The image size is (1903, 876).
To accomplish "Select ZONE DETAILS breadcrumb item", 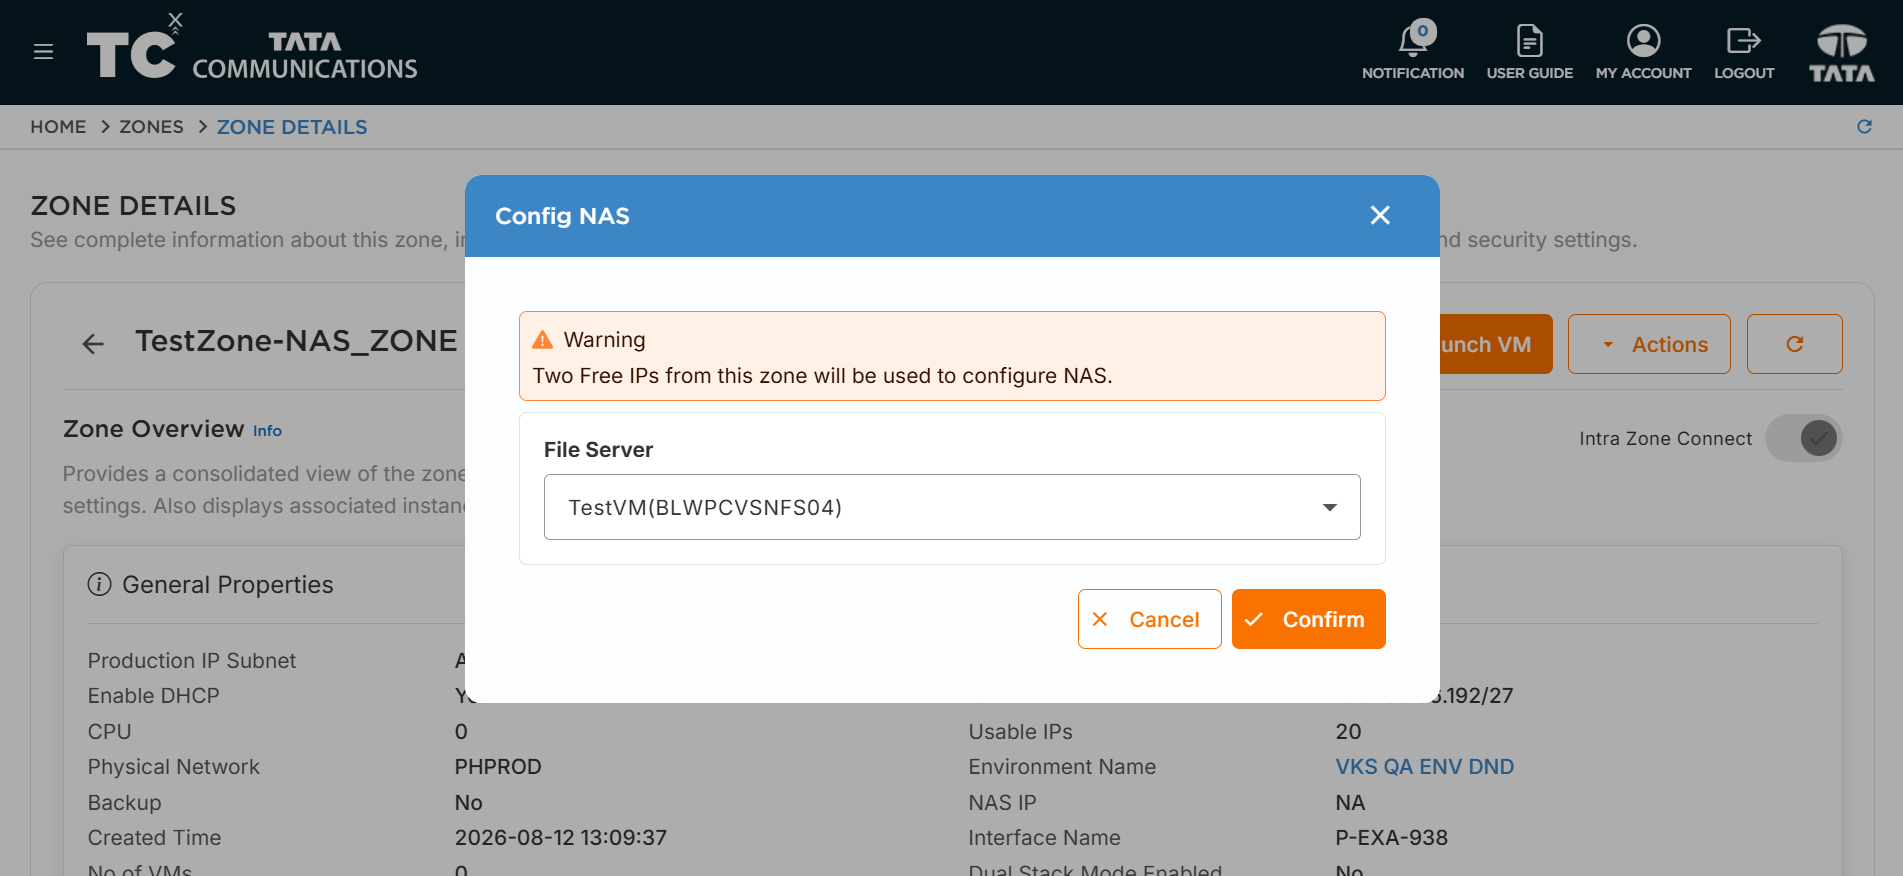I will click(292, 127).
